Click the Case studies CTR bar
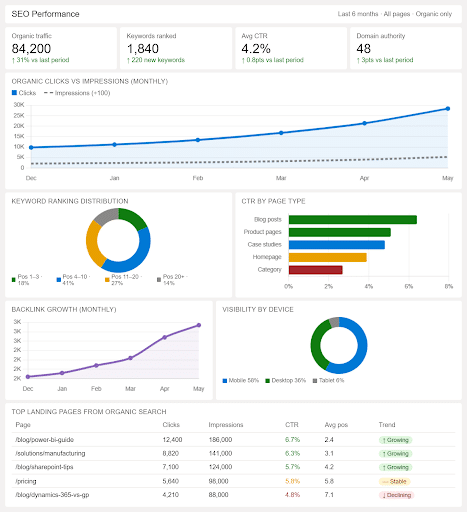Image resolution: width=467 pixels, height=512 pixels. tap(337, 245)
